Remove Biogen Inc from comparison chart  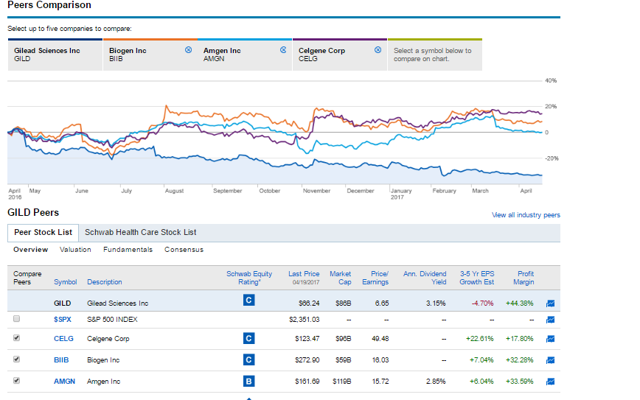tap(188, 50)
